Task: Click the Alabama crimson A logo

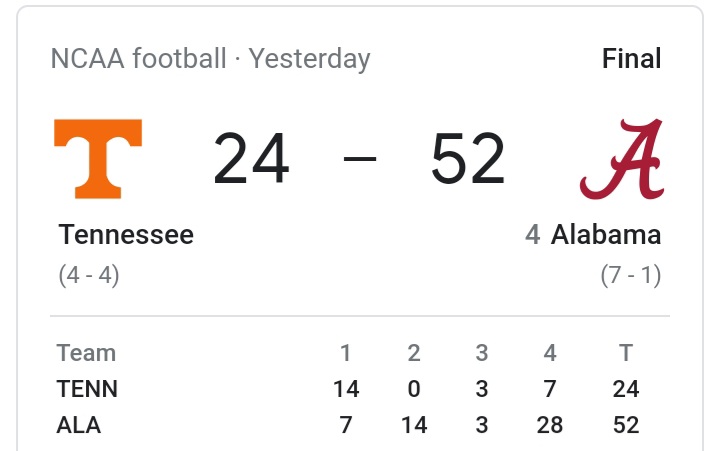Action: coord(622,158)
